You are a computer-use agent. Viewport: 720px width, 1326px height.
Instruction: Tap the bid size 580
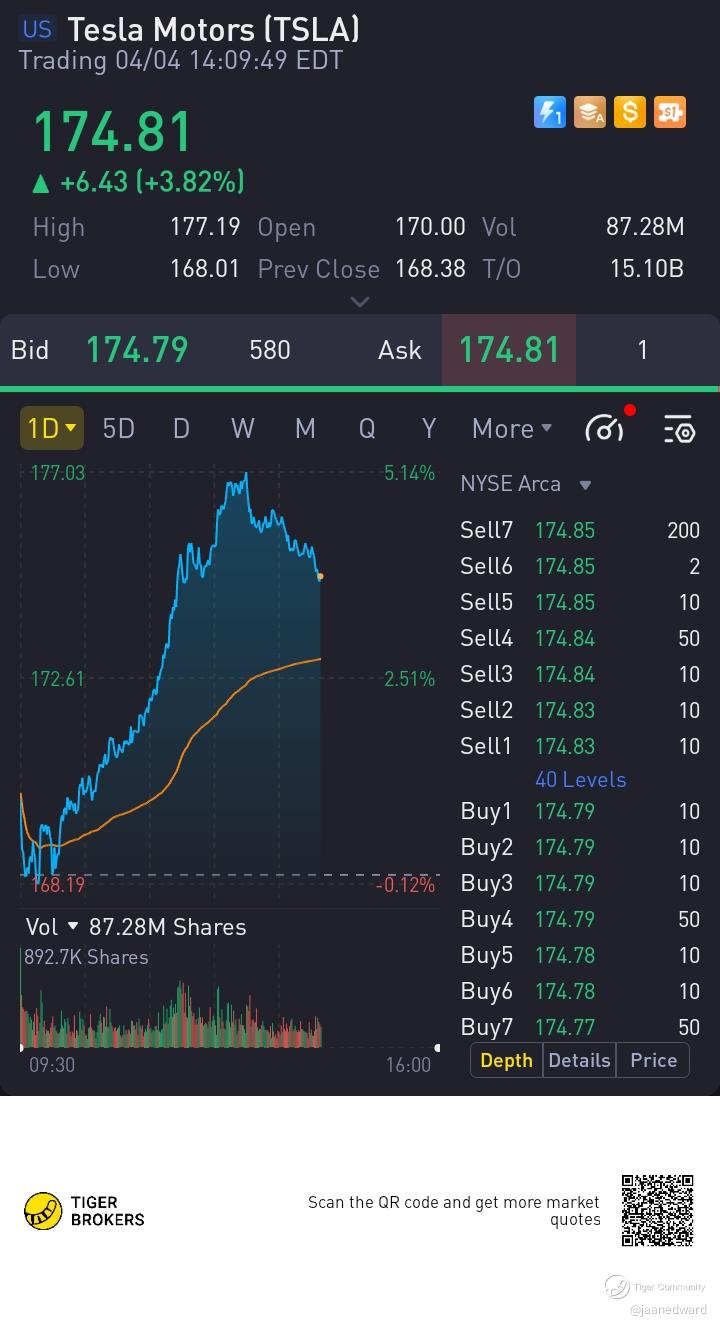point(270,350)
